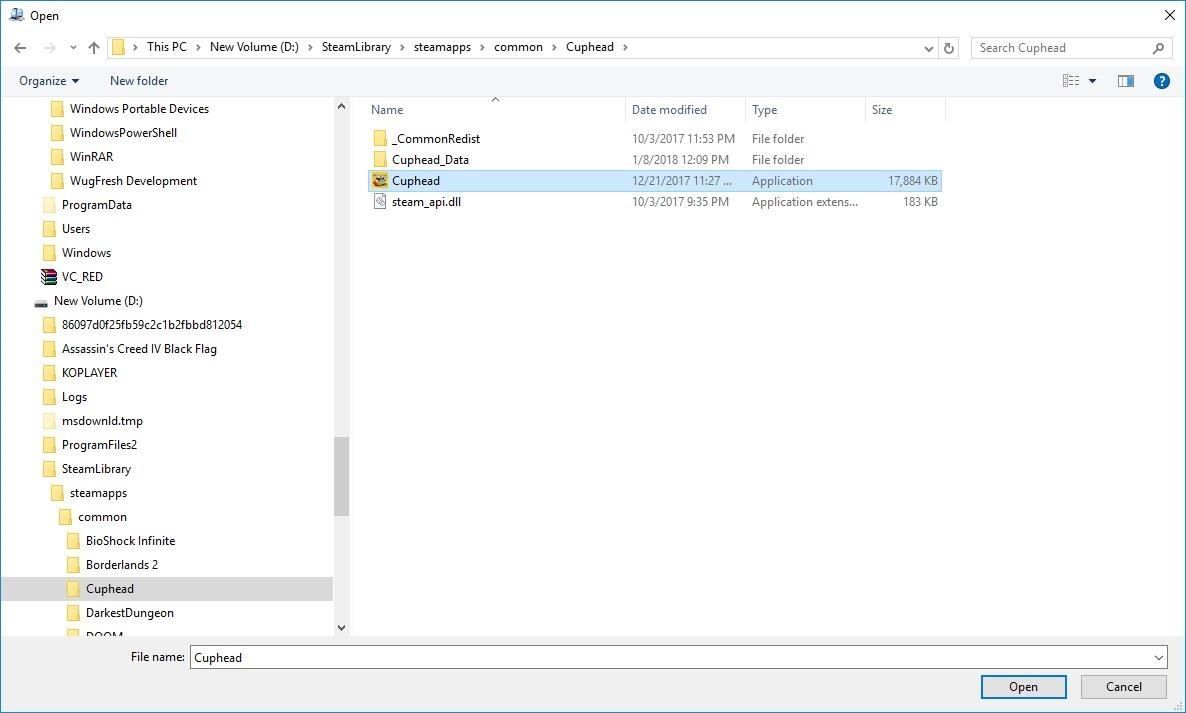Open the Organize dropdown menu
The width and height of the screenshot is (1186, 713).
pos(48,80)
